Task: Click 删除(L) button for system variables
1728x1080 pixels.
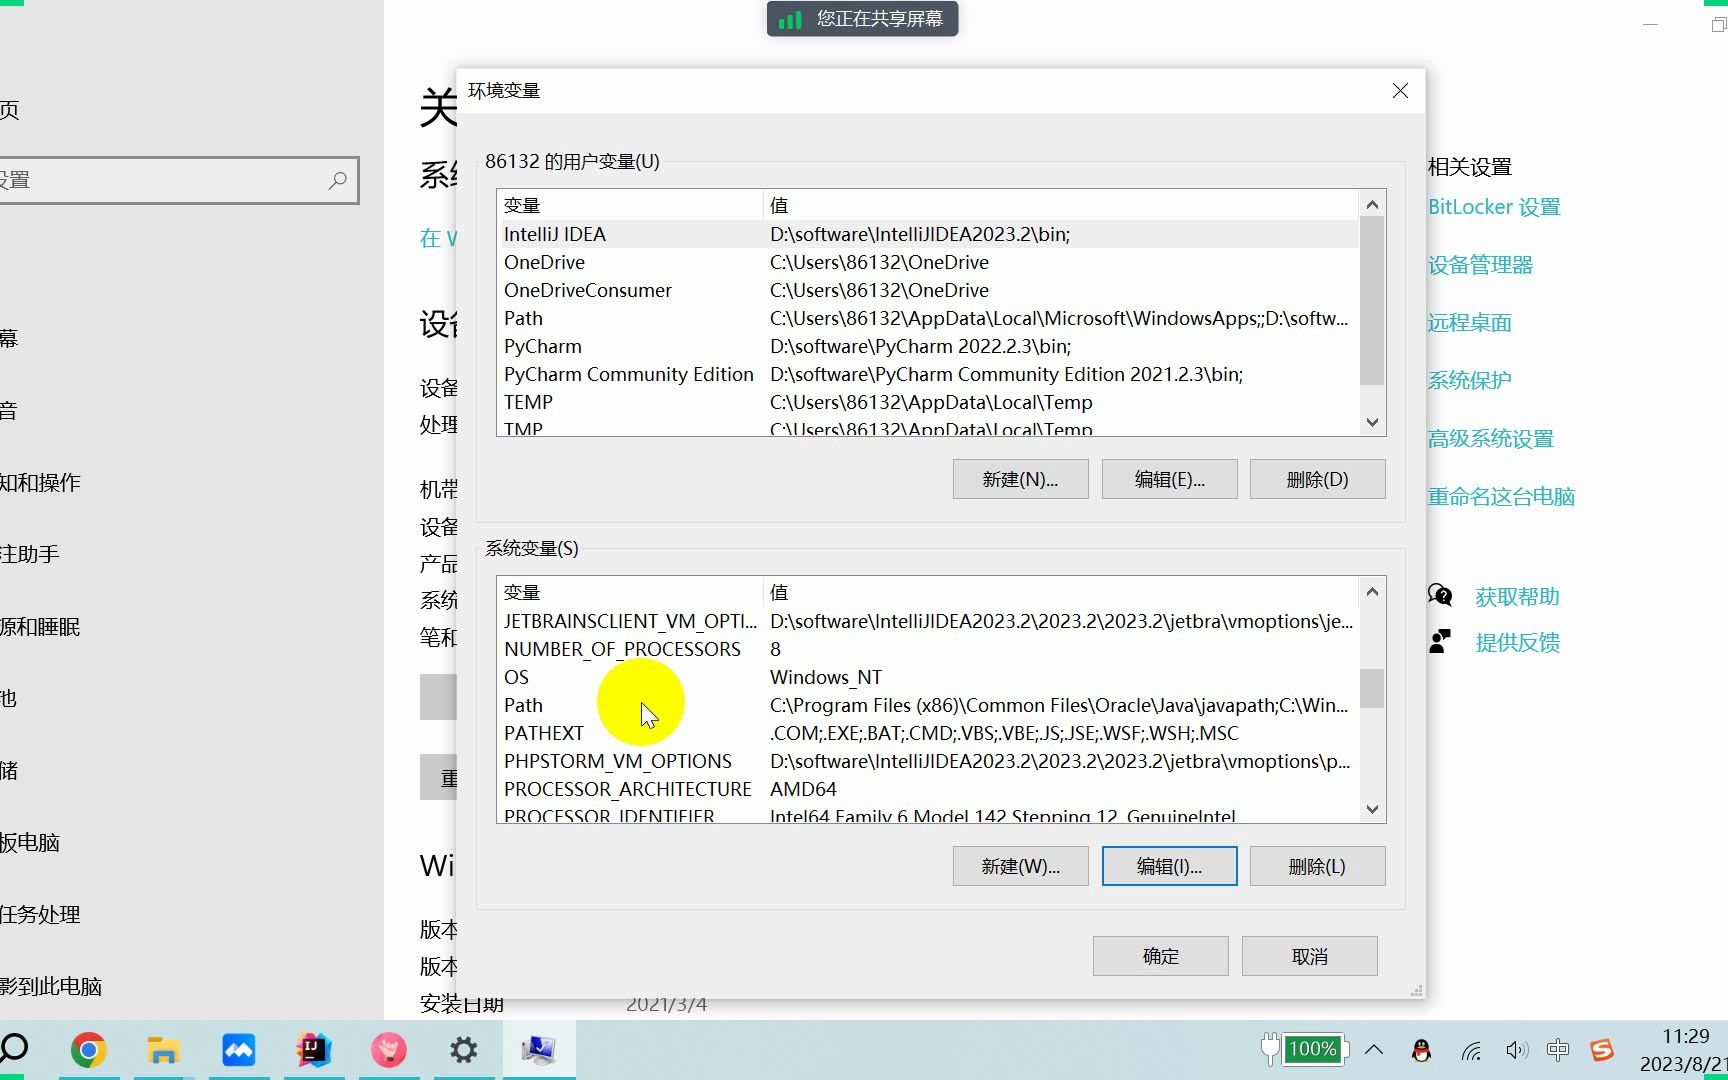Action: 1317,866
